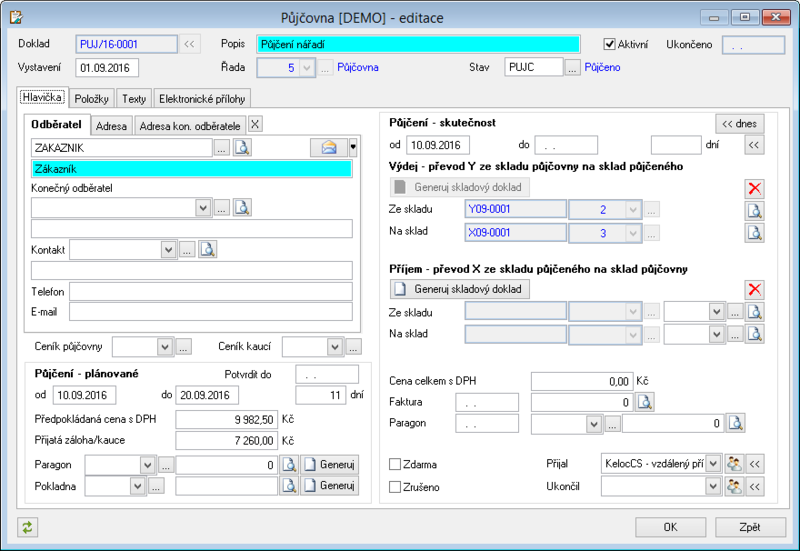Expand the Pokladna dropdown
Viewport: 800px width, 551px height.
(137, 486)
